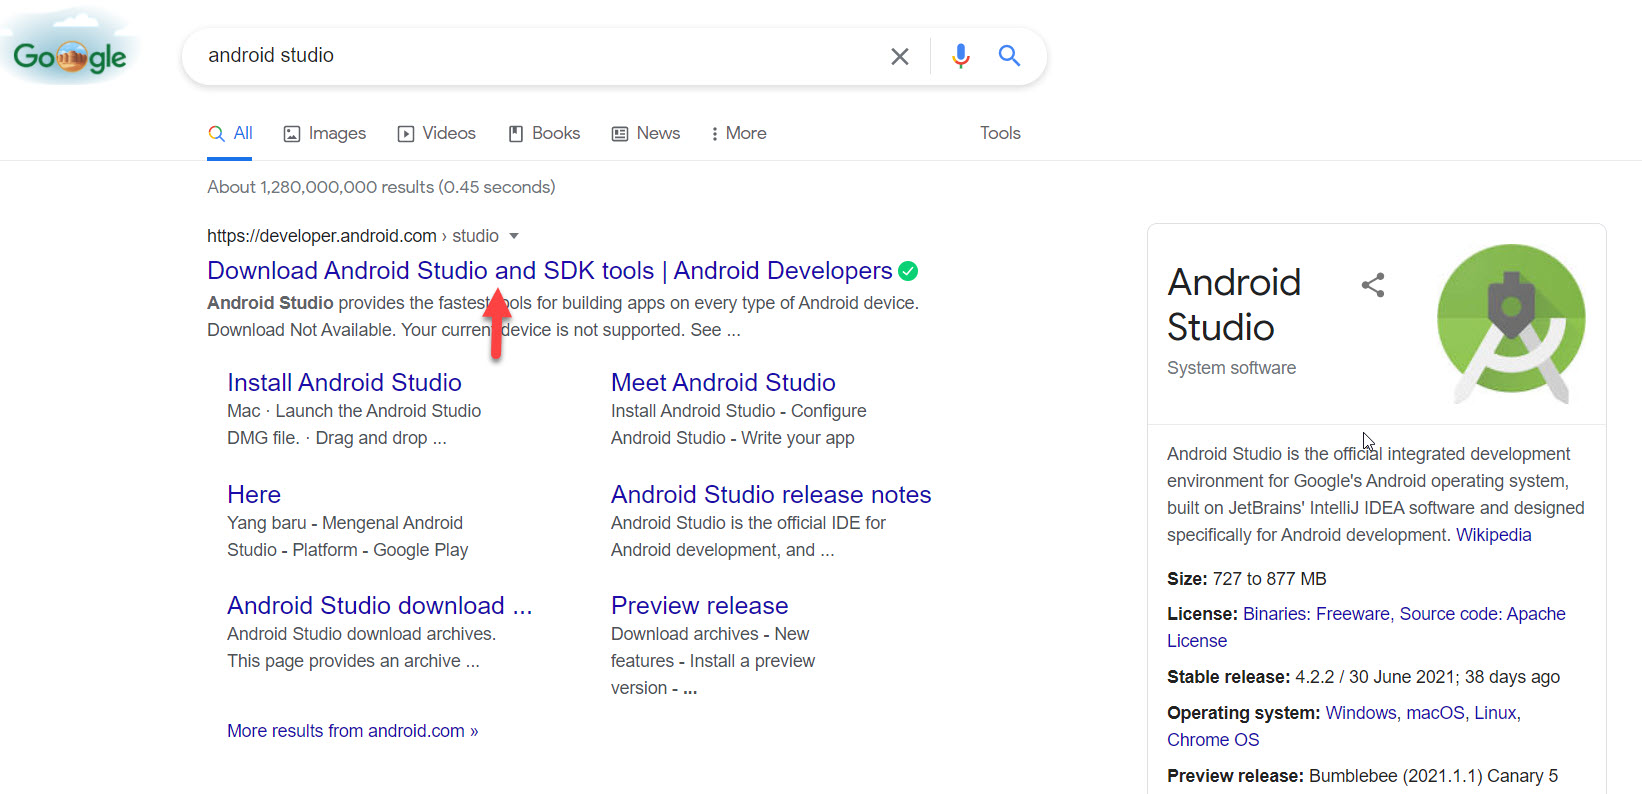Open the Install Android Studio sitelink
The image size is (1642, 794).
point(344,382)
